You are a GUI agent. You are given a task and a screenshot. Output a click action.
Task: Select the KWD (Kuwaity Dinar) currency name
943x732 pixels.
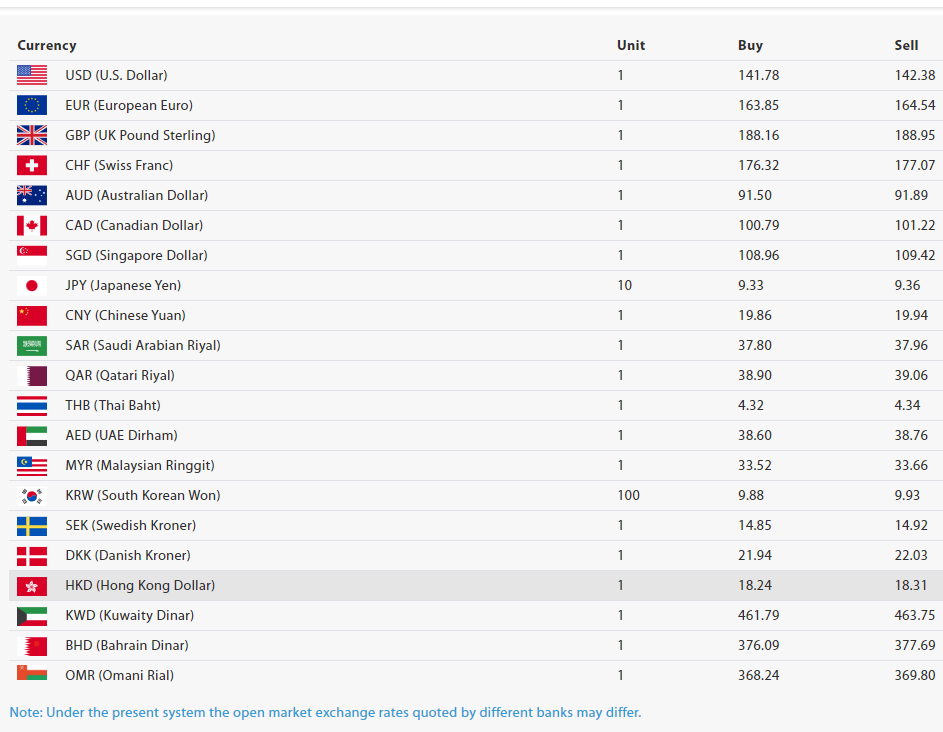pyautogui.click(x=130, y=615)
